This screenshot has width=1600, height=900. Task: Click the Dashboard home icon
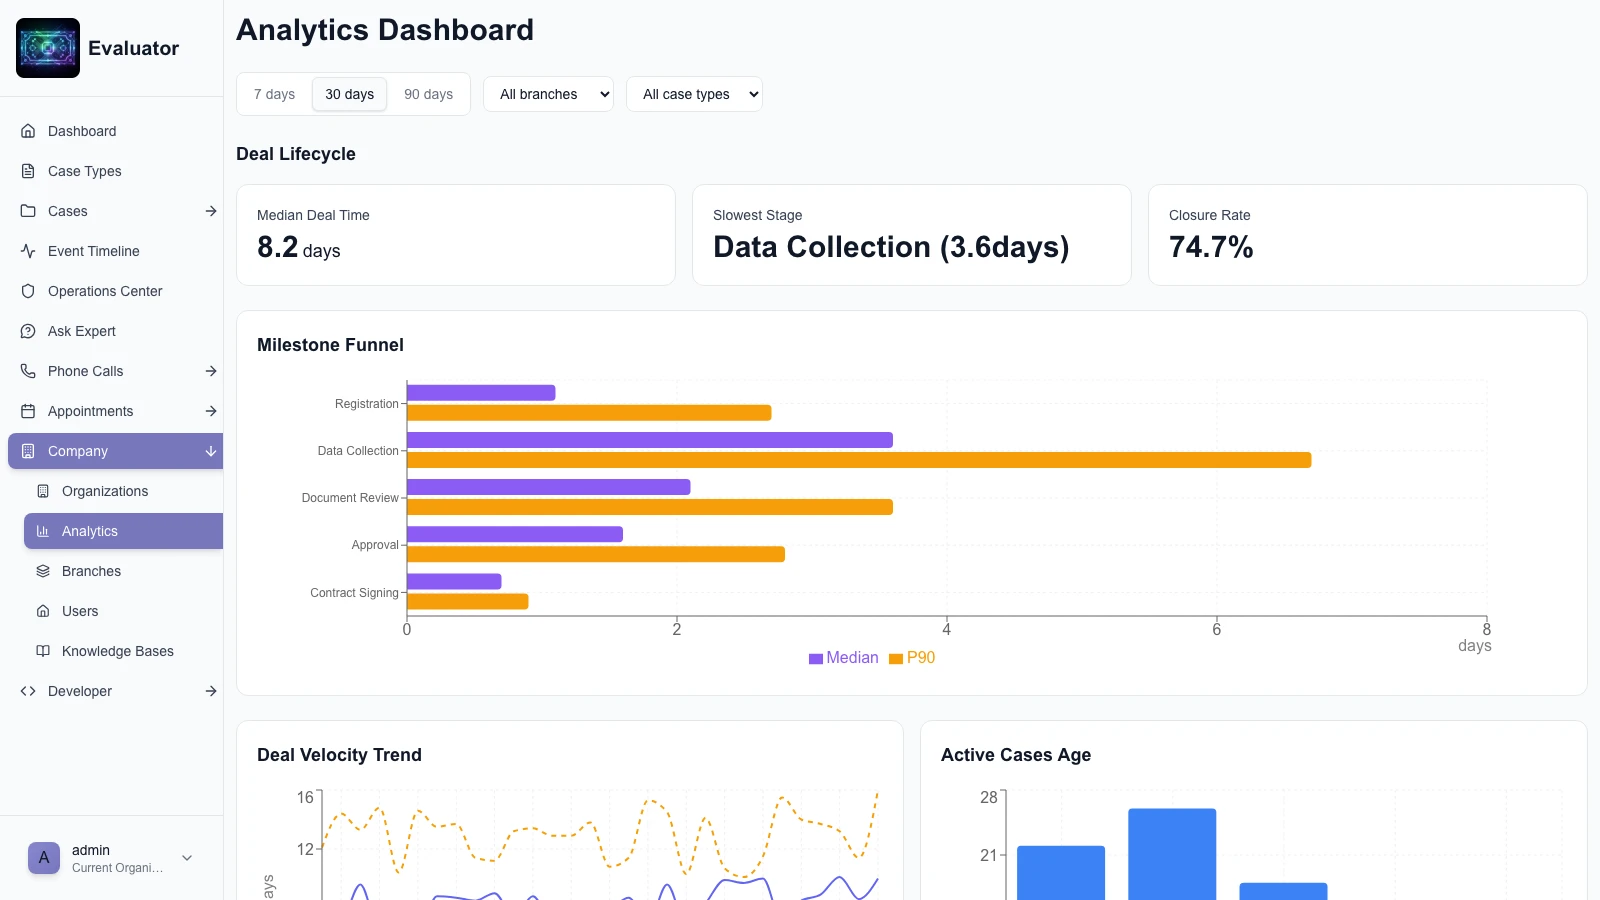pos(28,131)
